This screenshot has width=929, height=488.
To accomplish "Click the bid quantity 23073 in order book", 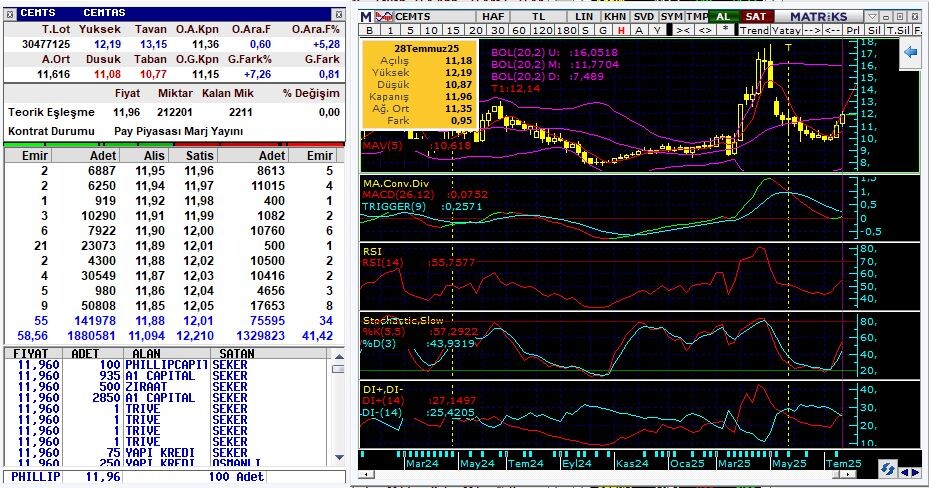I will [x=98, y=246].
